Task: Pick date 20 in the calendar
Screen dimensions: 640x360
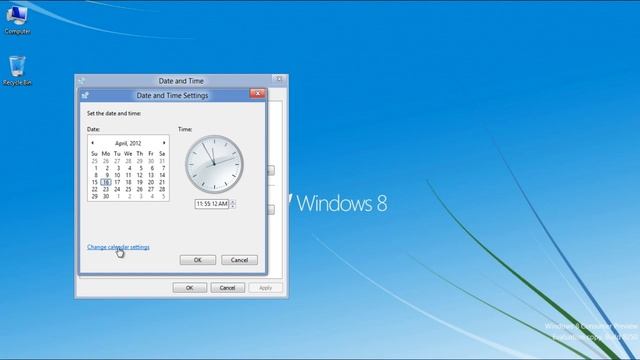Action: [x=151, y=182]
